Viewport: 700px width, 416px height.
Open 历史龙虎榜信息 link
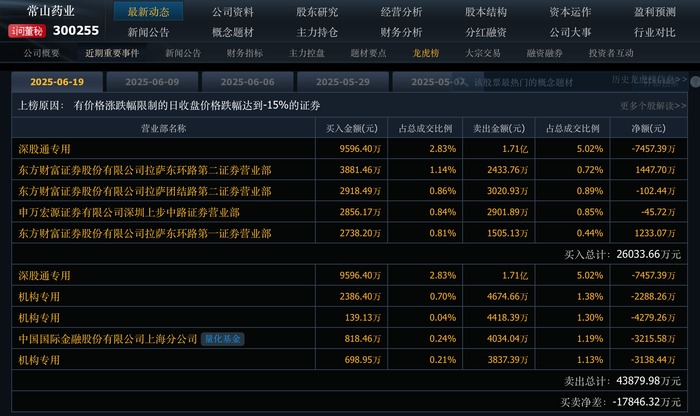pyautogui.click(x=649, y=79)
